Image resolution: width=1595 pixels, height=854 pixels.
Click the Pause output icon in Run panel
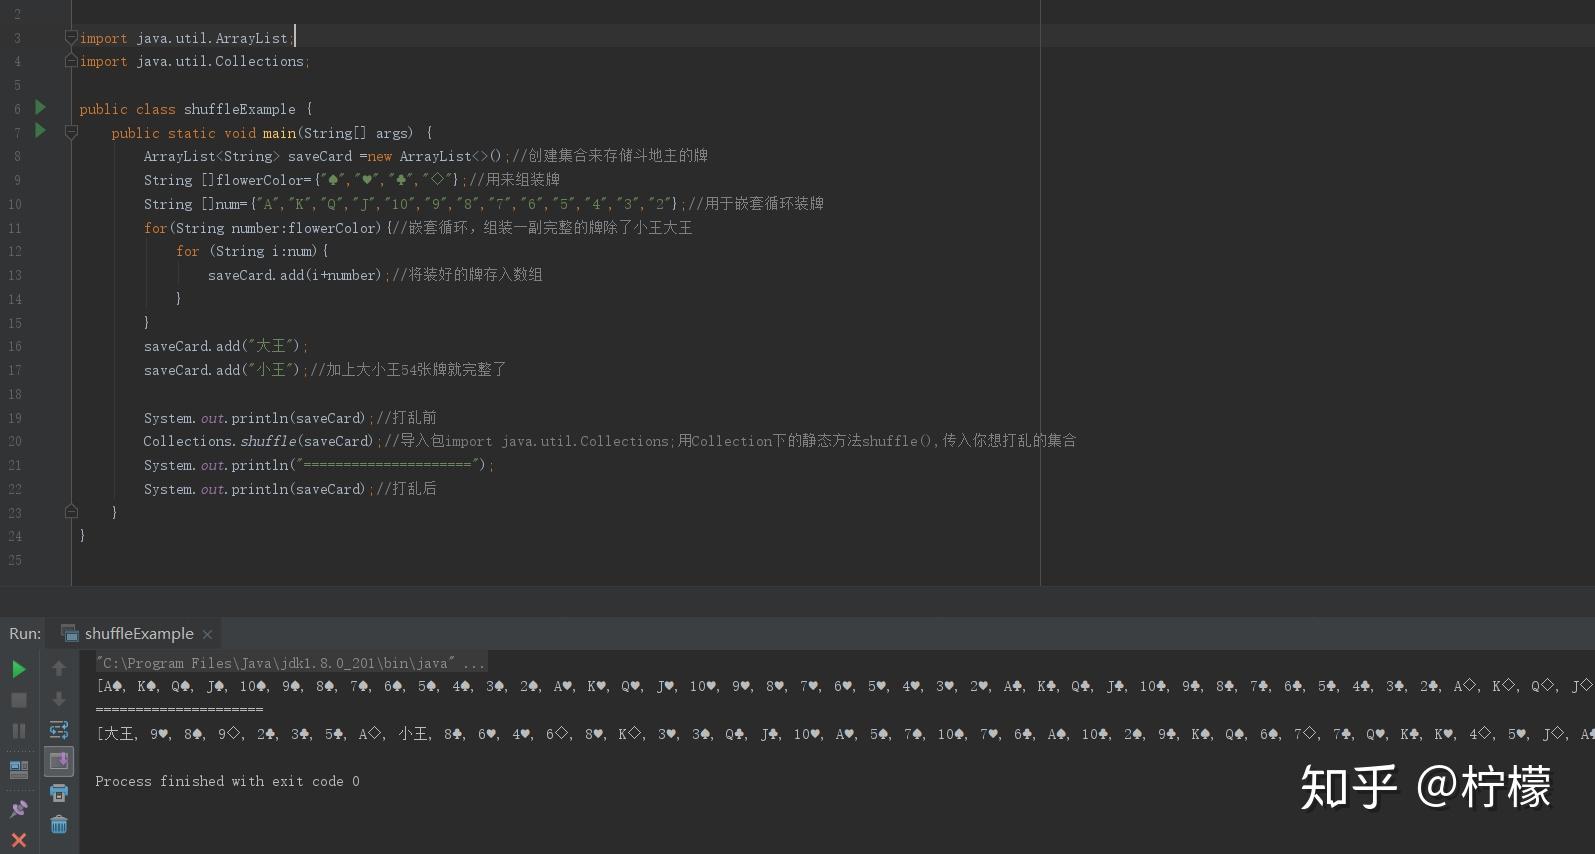pyautogui.click(x=19, y=731)
